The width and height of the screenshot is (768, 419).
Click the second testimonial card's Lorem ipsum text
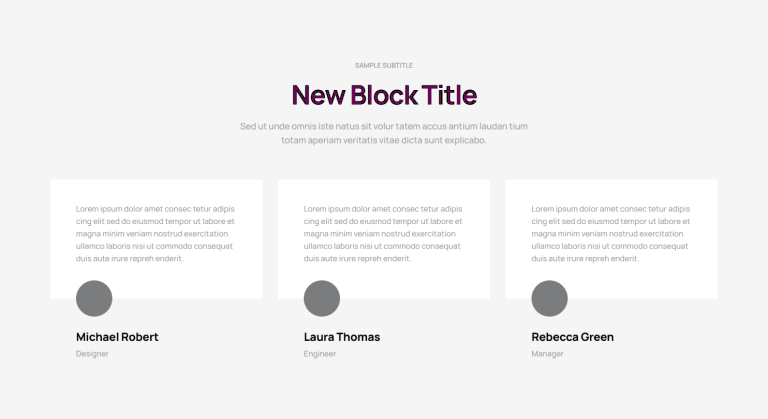point(383,234)
